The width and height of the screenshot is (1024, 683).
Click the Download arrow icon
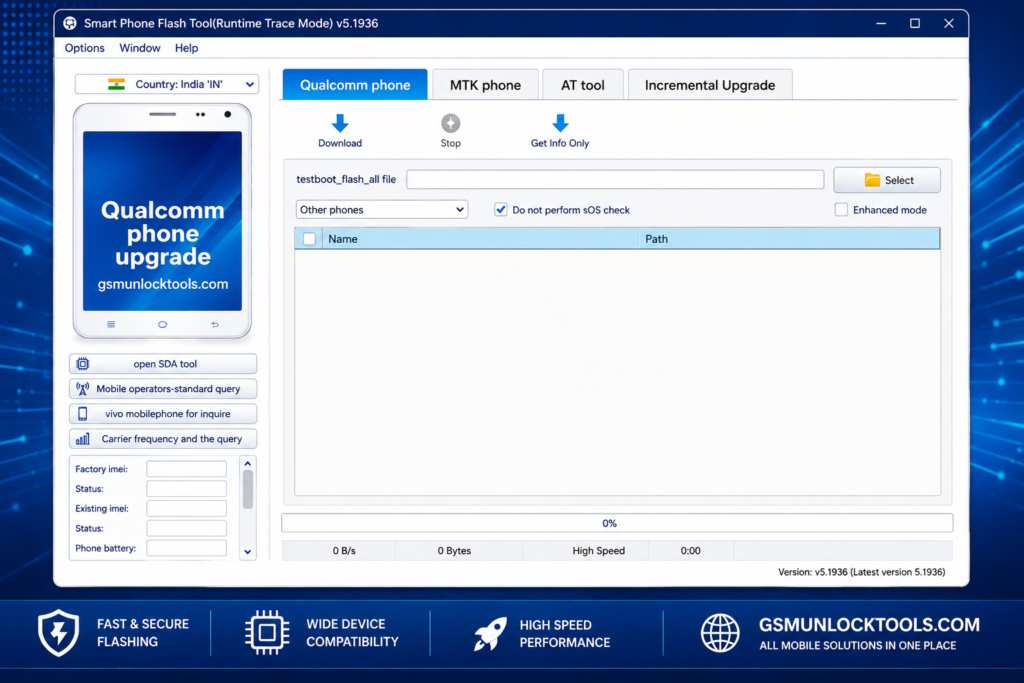pos(340,123)
